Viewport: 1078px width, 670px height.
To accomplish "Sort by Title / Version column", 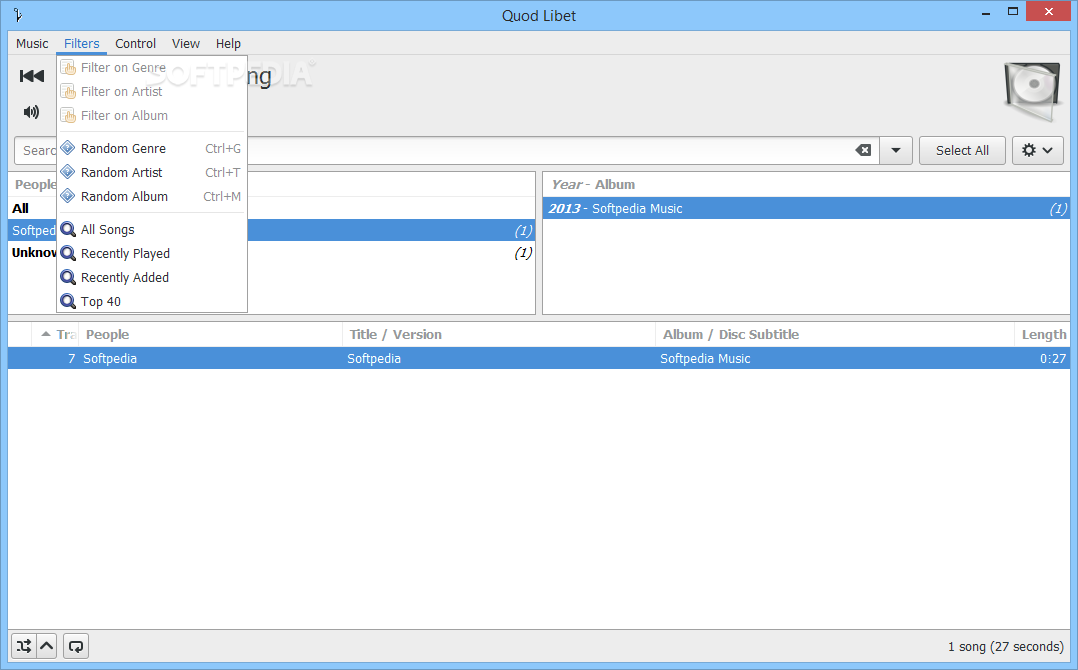I will 499,335.
